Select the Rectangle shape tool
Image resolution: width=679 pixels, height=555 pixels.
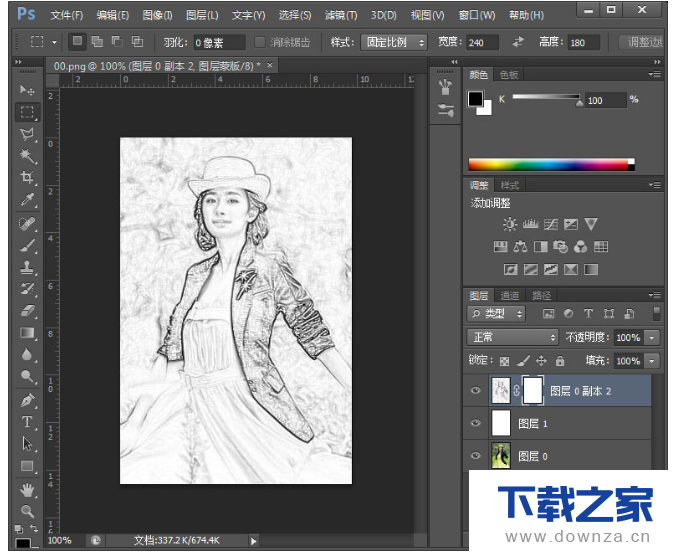(x=27, y=466)
